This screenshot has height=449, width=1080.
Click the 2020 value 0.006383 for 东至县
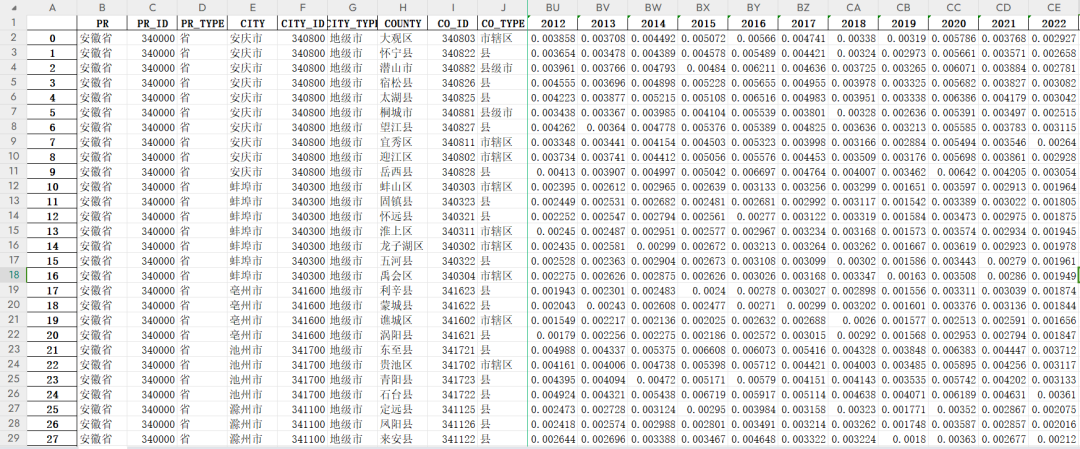pyautogui.click(x=953, y=349)
